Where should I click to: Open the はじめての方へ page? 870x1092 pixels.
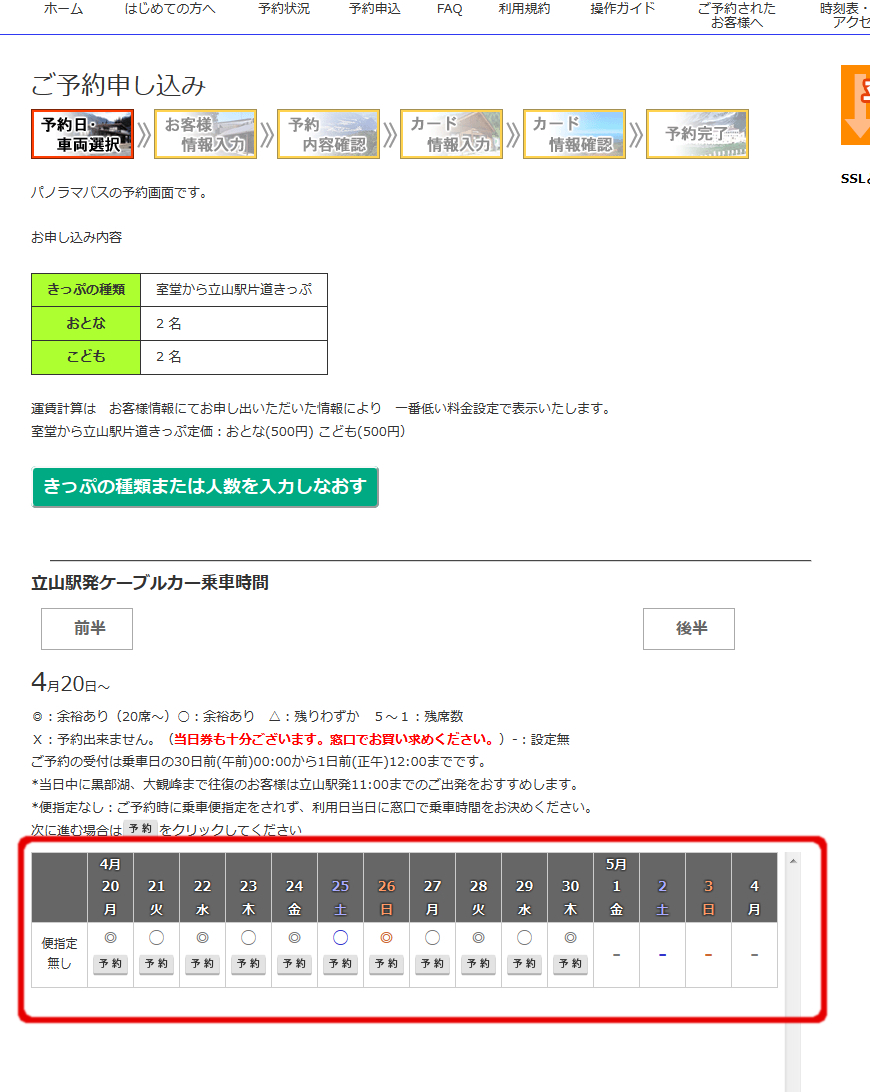coord(170,9)
